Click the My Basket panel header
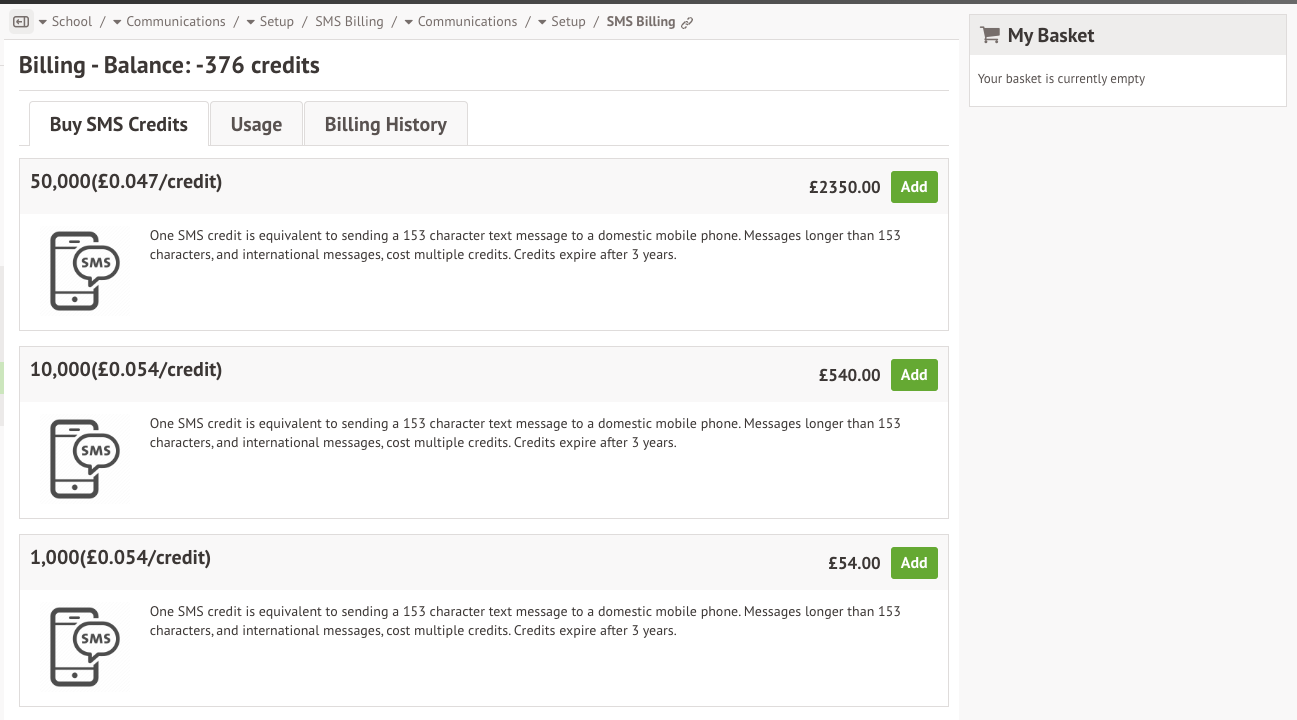The height and width of the screenshot is (720, 1297). click(1127, 35)
